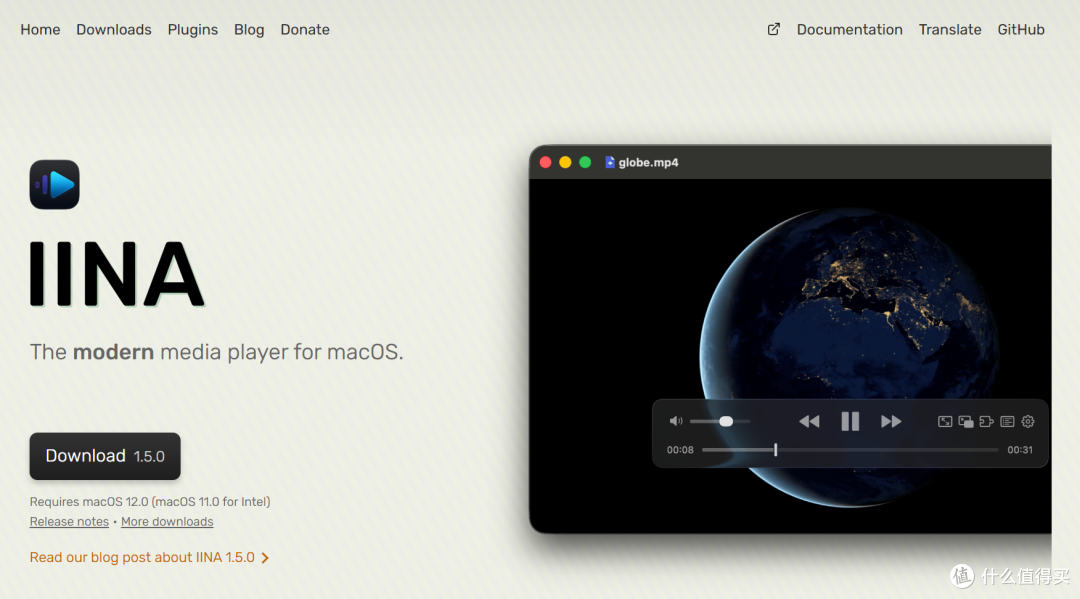Fast forward the video
This screenshot has width=1080, height=599.
(891, 421)
